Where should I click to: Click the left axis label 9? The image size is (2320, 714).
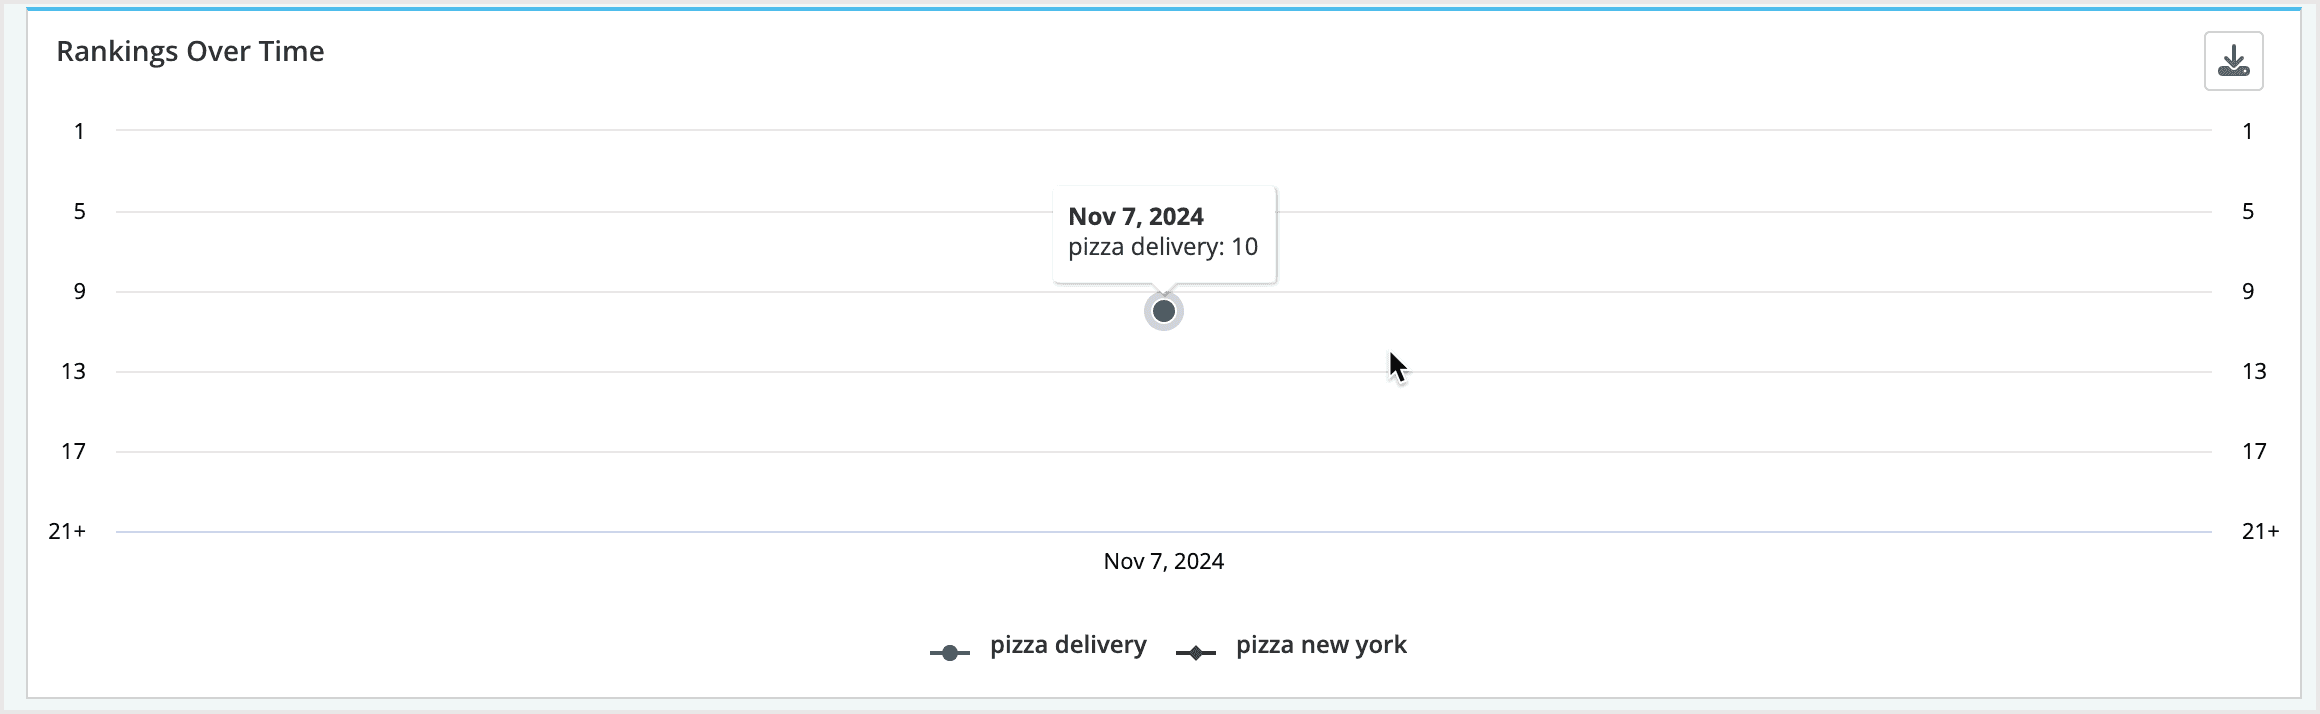click(x=79, y=291)
